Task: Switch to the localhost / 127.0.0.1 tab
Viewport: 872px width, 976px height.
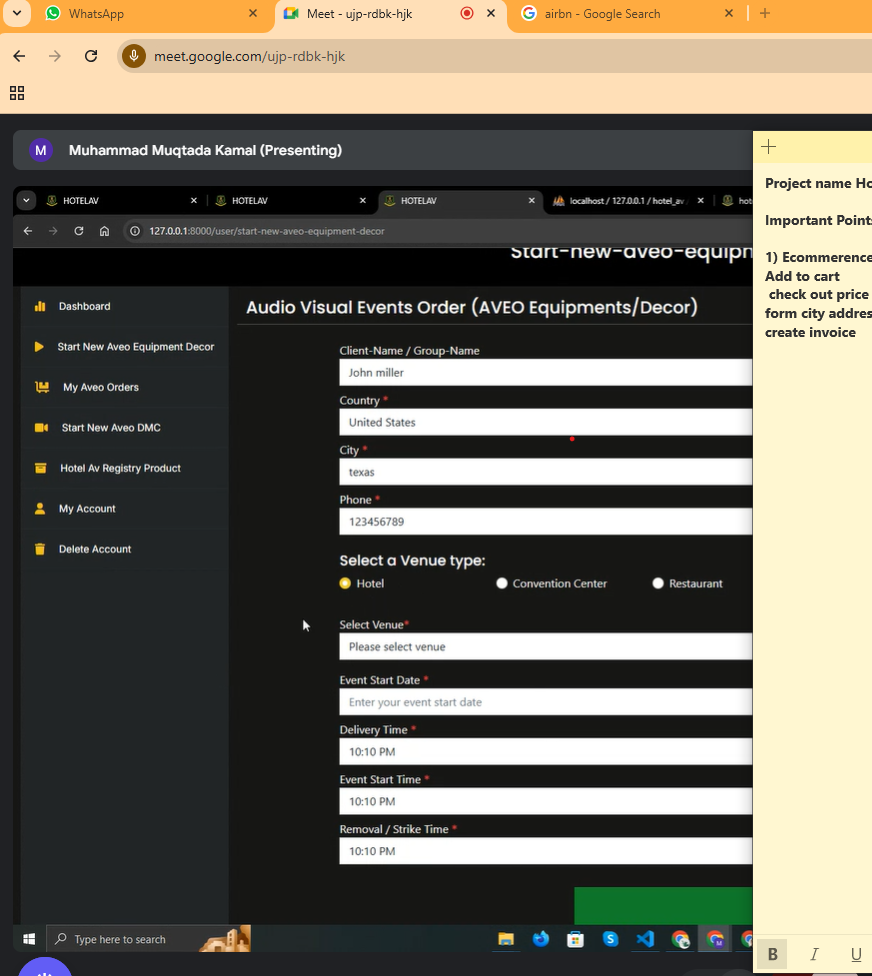Action: (x=629, y=200)
